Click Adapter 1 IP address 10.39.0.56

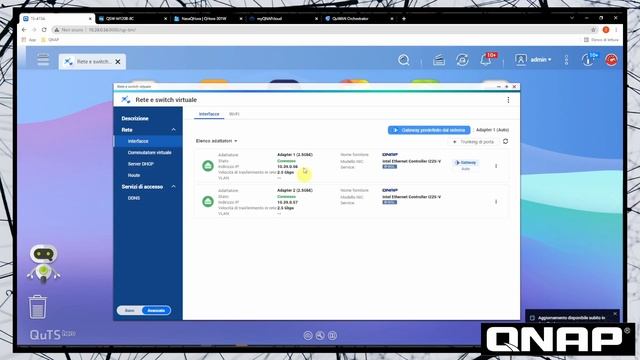(x=287, y=167)
